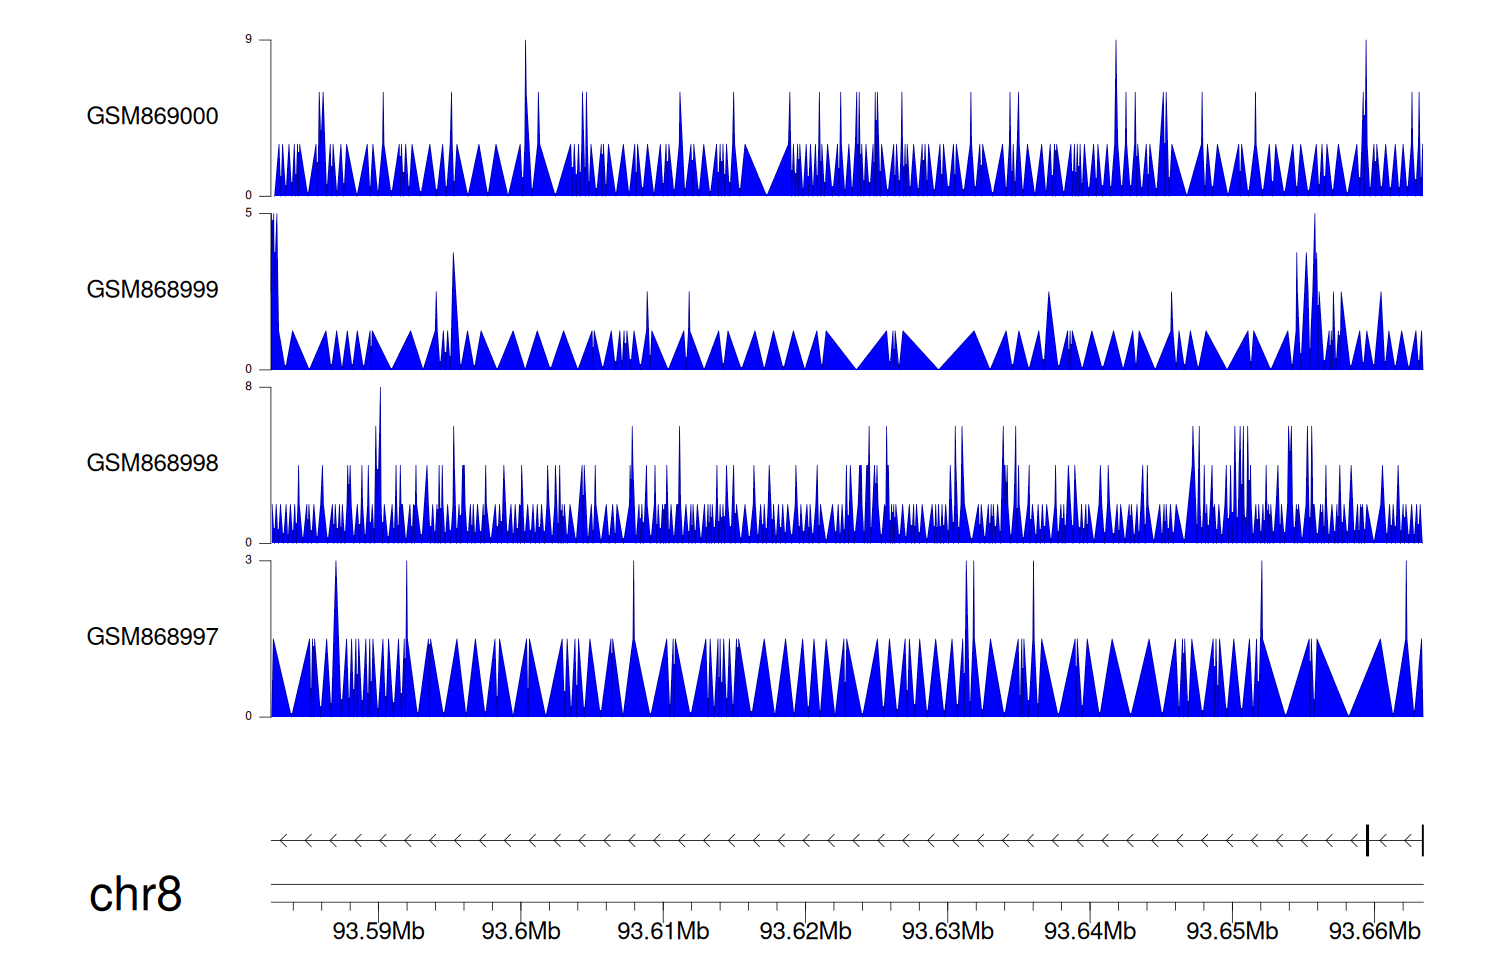Viewport: 1500px width, 980px height.
Task: Click the 93.65Mb tick label
Action: [x=1232, y=931]
